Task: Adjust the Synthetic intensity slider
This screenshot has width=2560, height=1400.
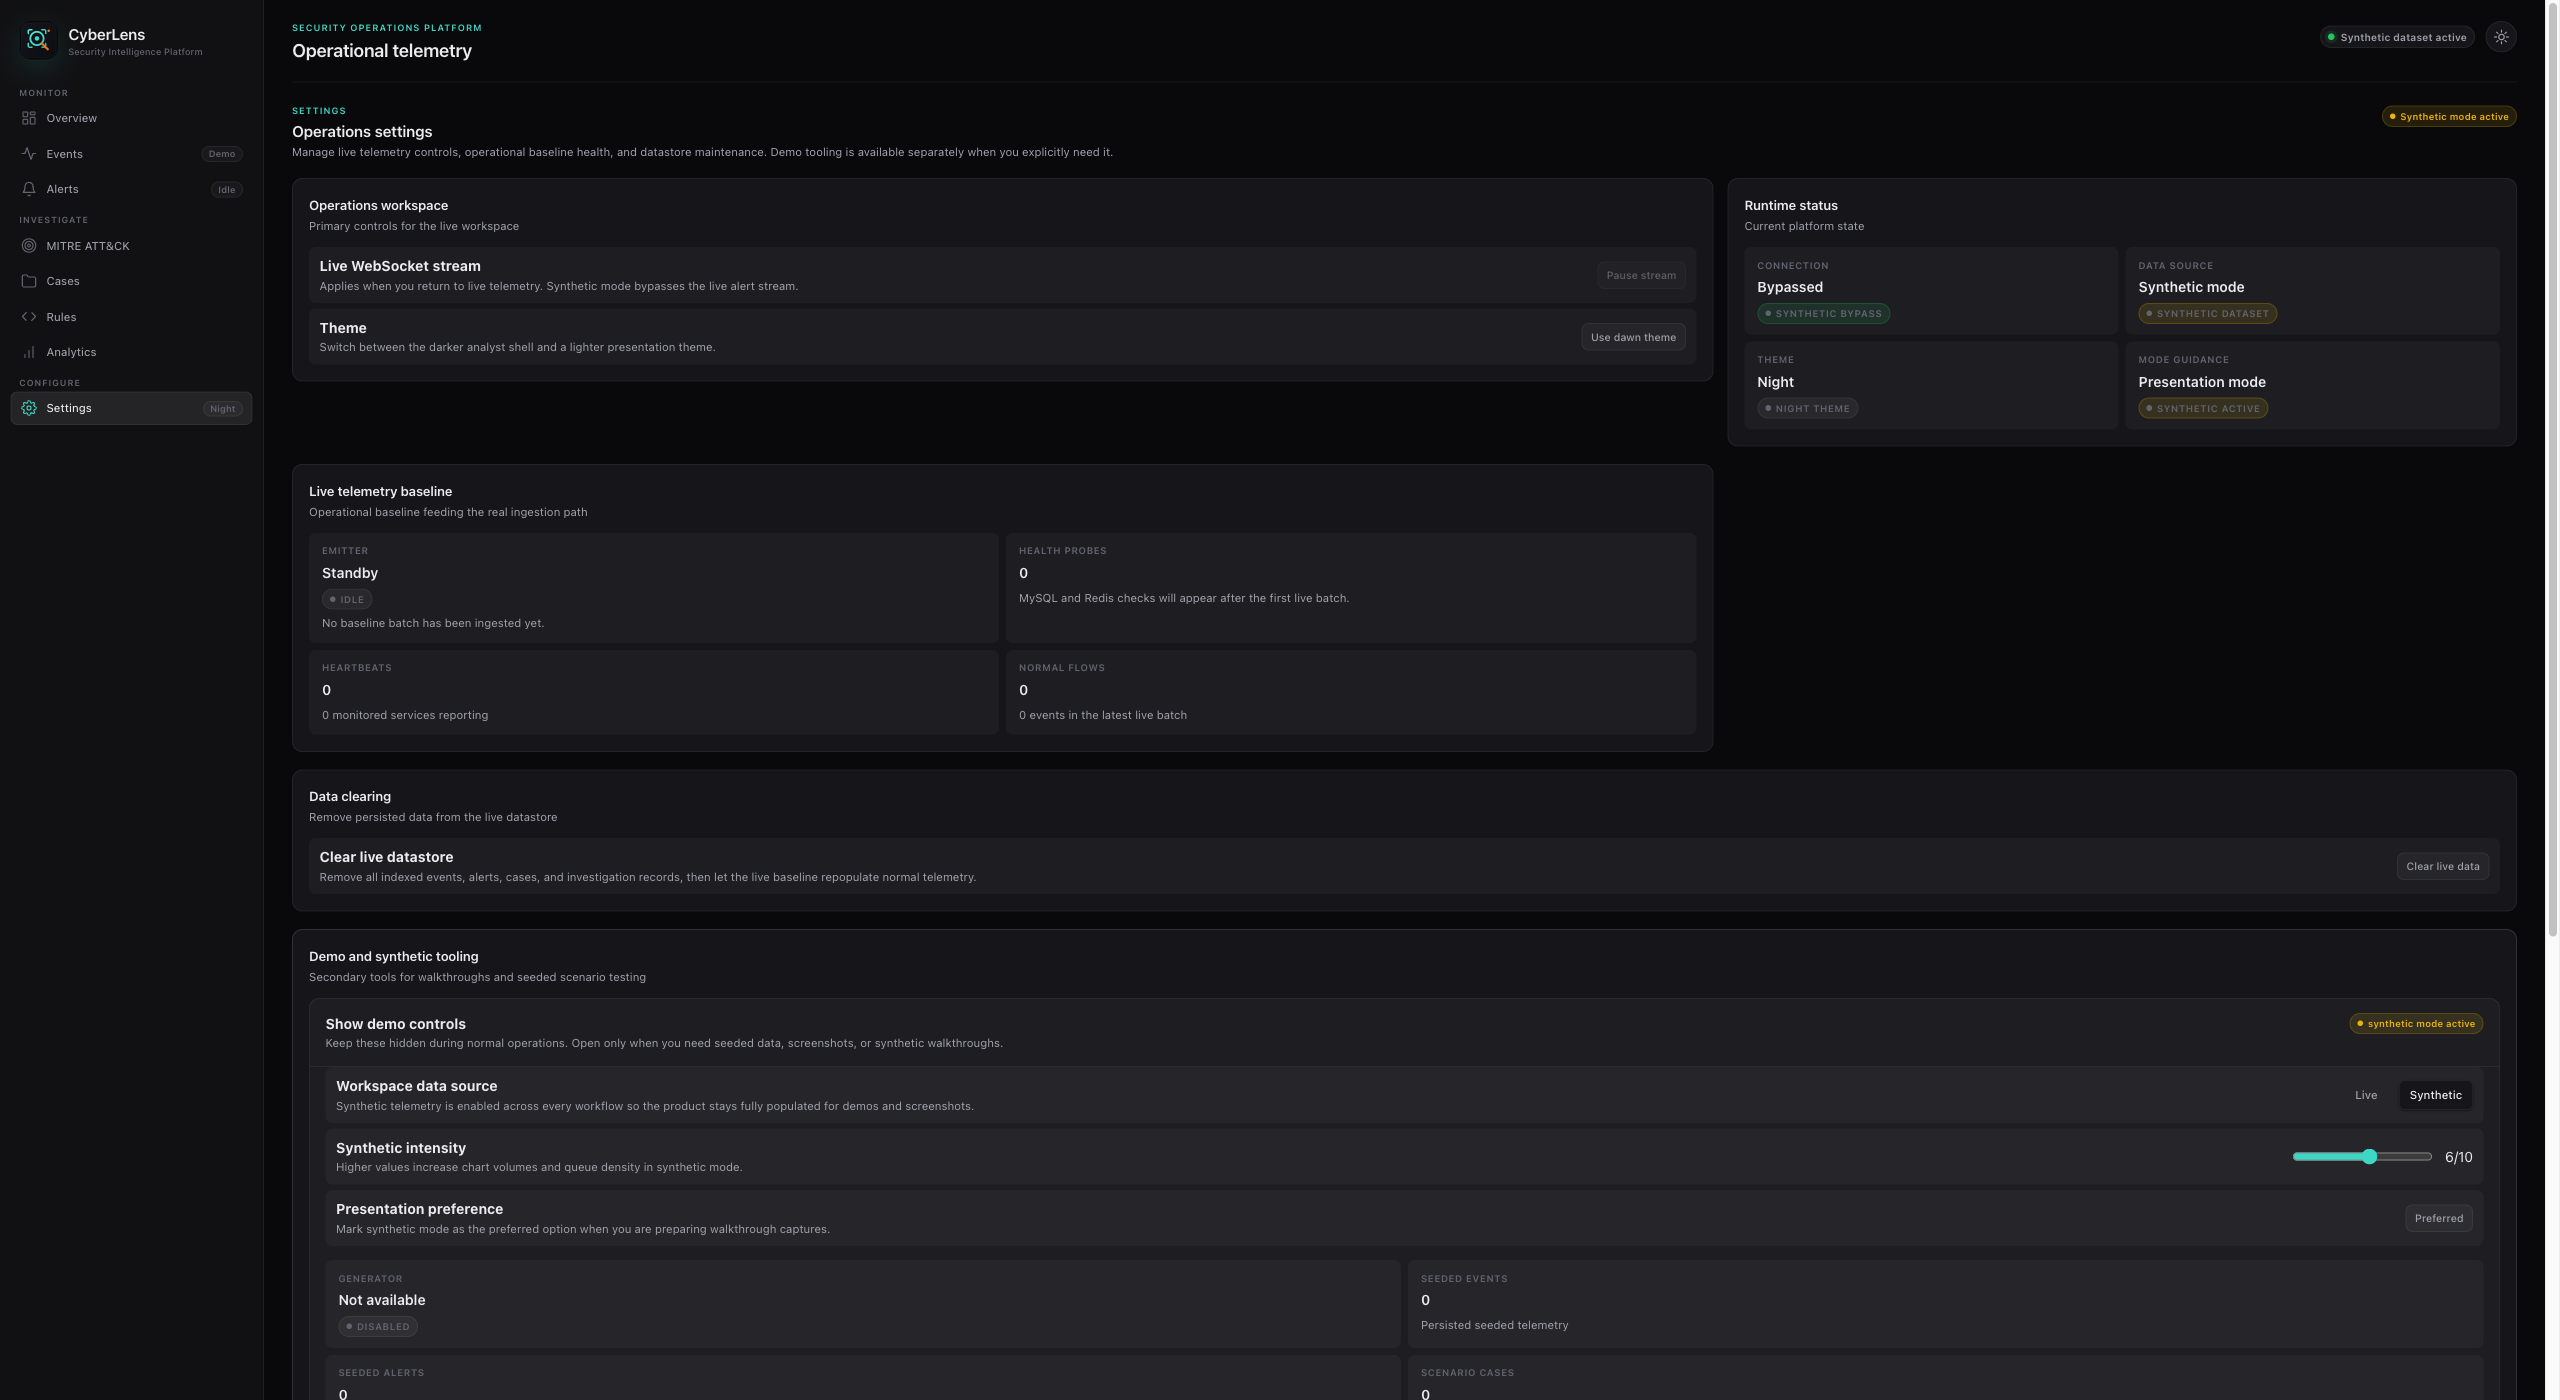Action: [x=2369, y=1157]
